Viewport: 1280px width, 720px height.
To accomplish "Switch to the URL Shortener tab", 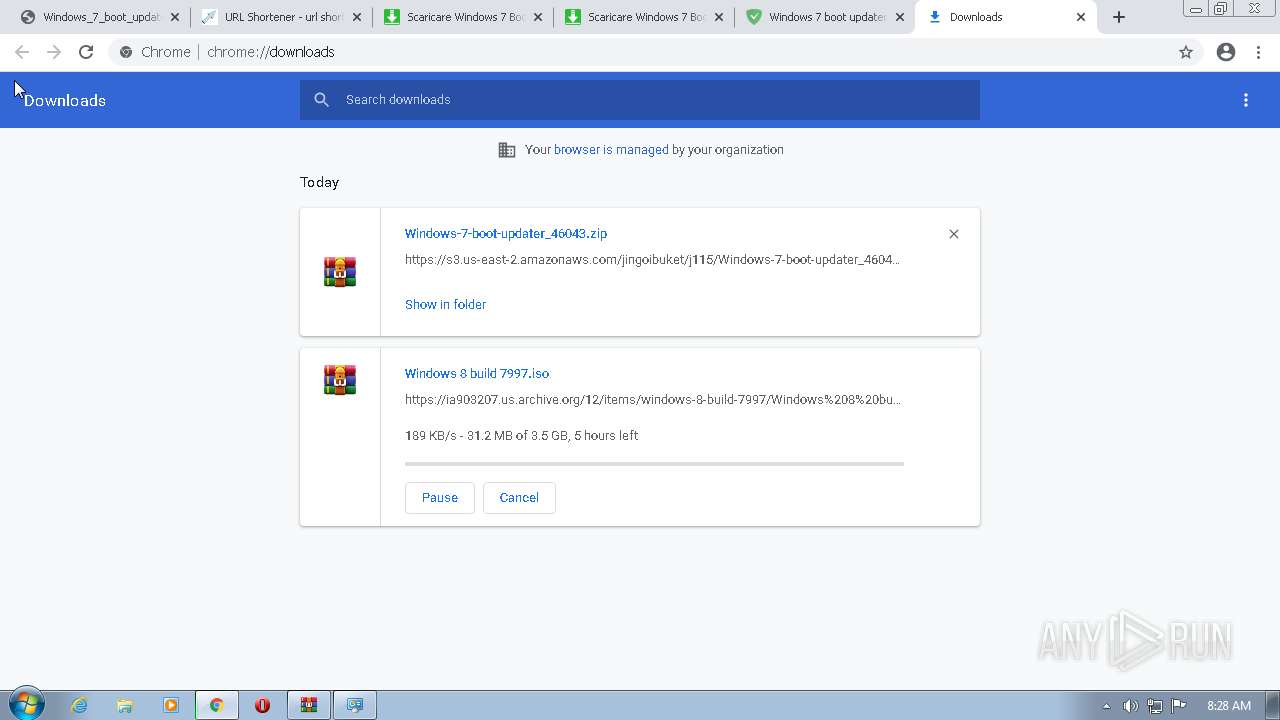I will coord(282,17).
